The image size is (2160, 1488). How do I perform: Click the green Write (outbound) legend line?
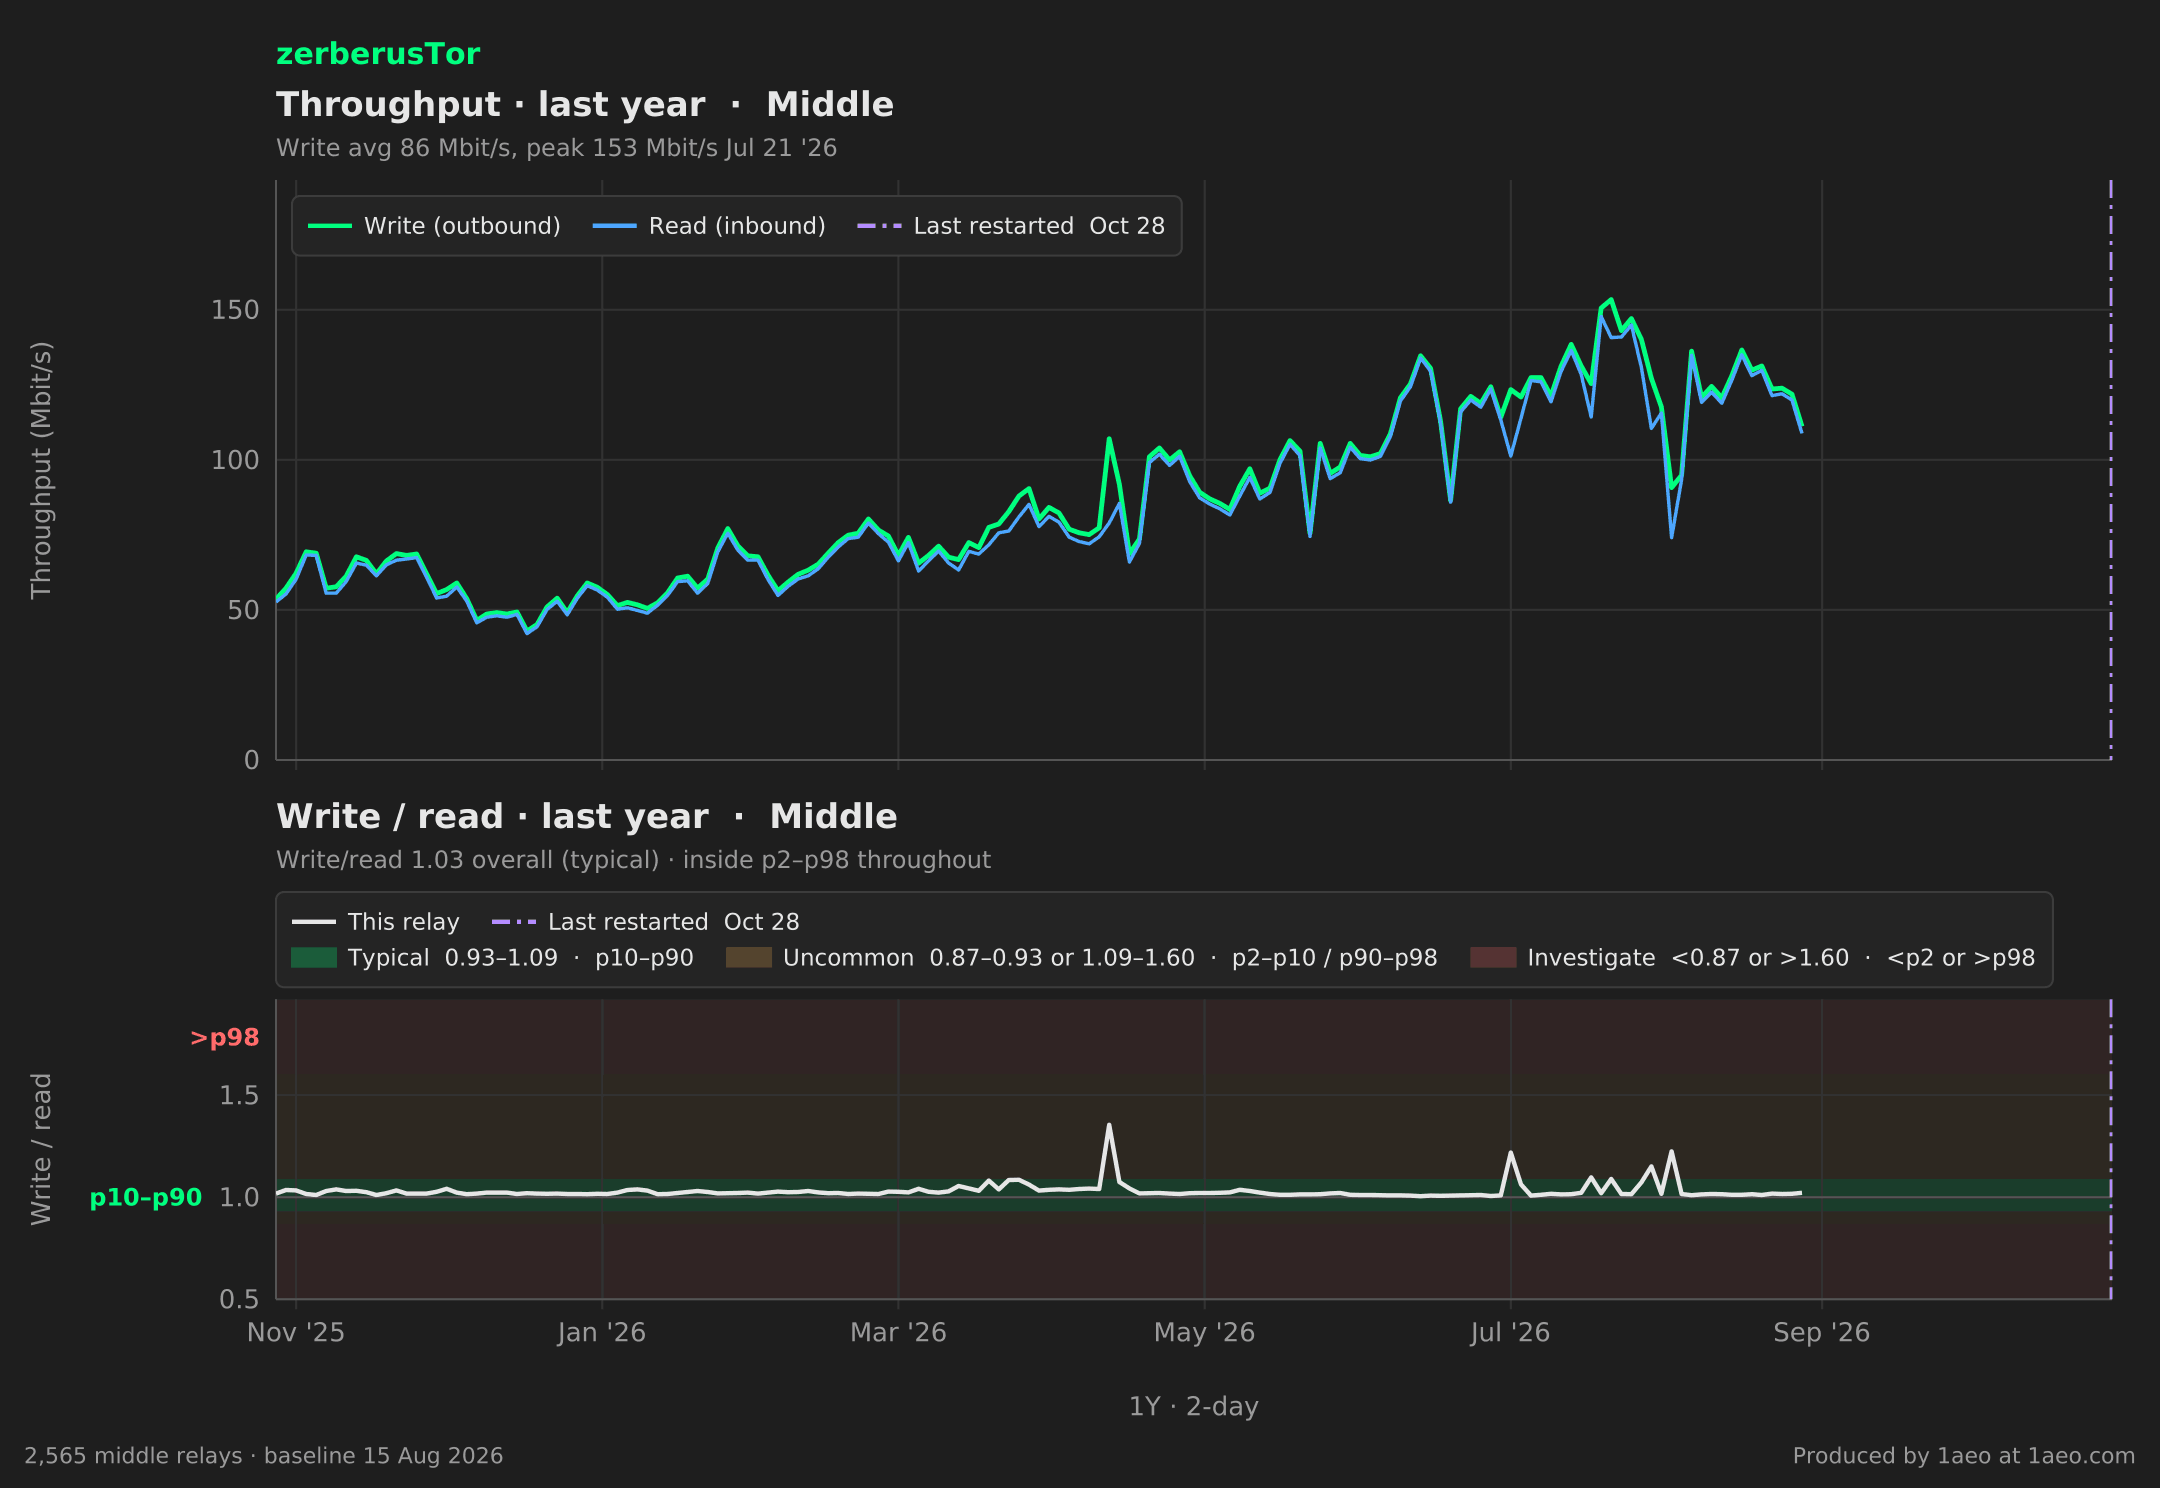click(330, 226)
